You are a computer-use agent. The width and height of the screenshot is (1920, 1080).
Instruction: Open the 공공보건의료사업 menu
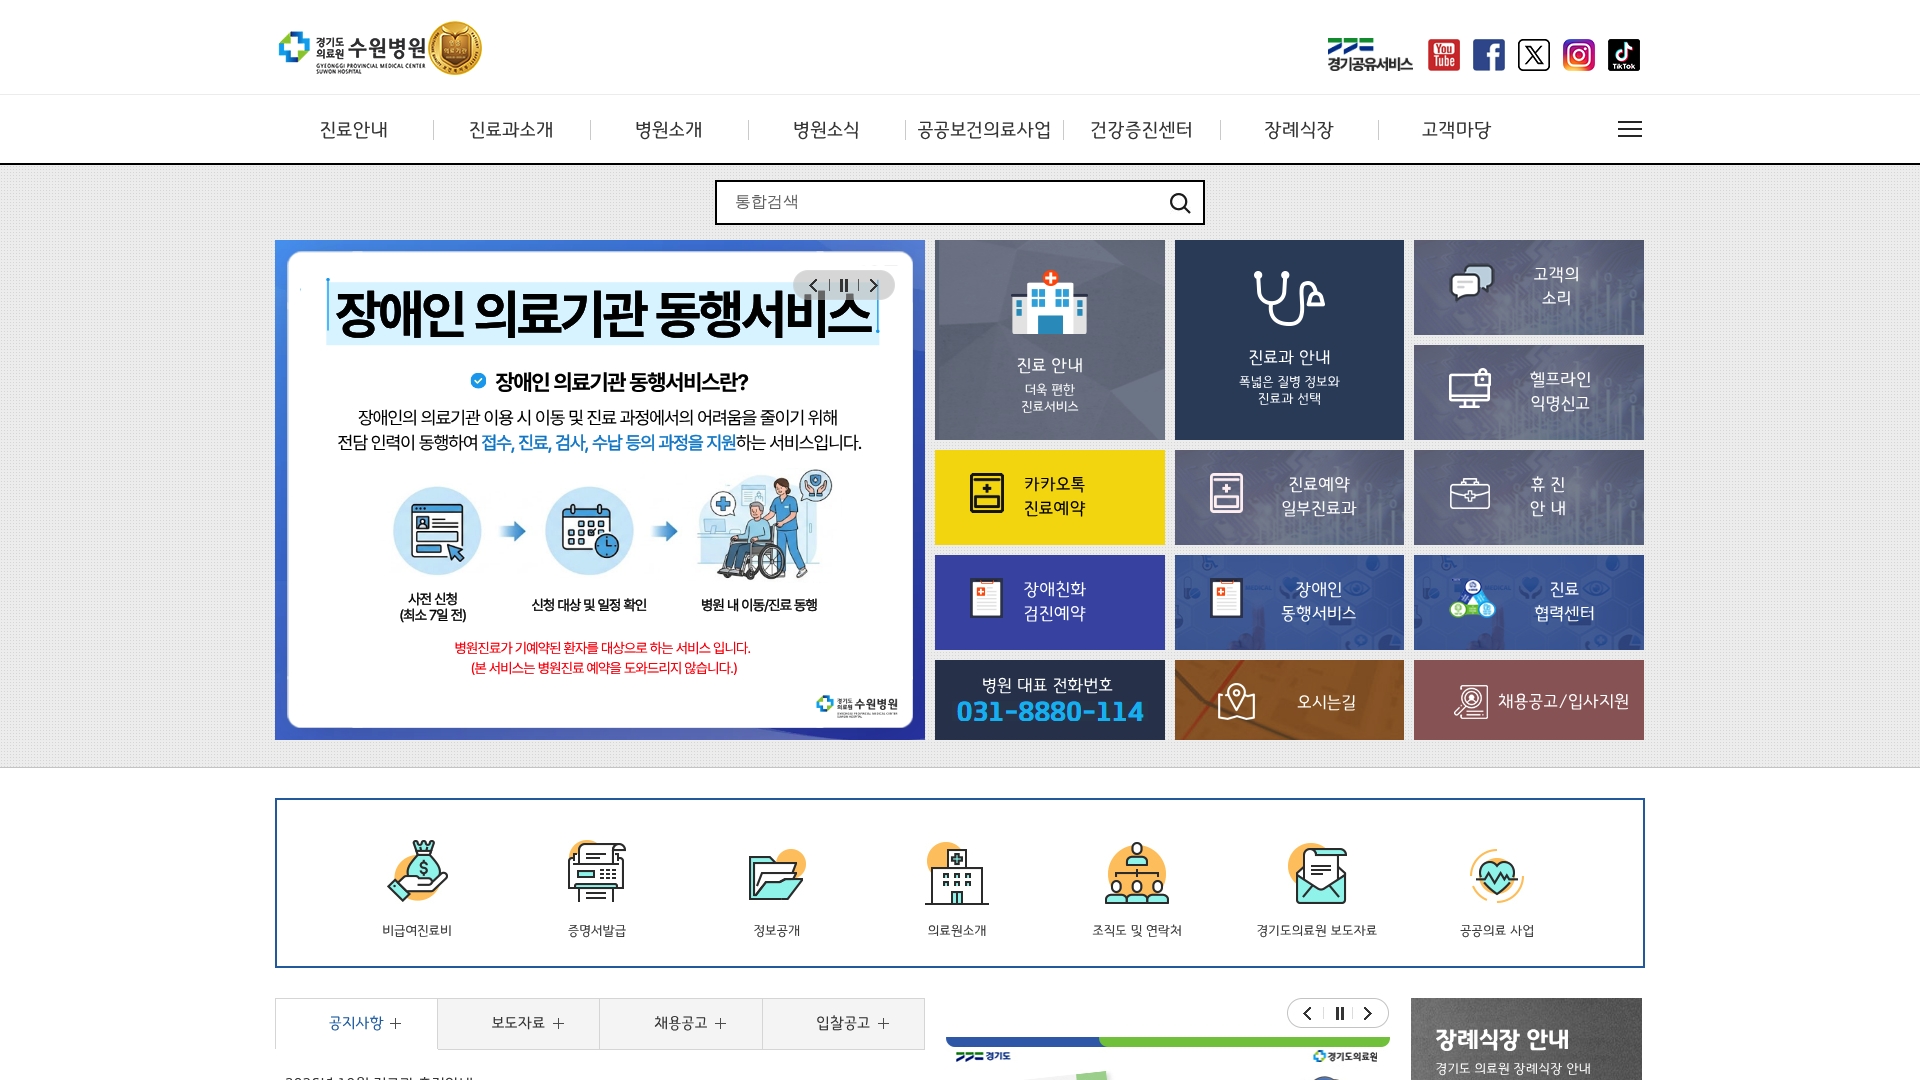984,130
